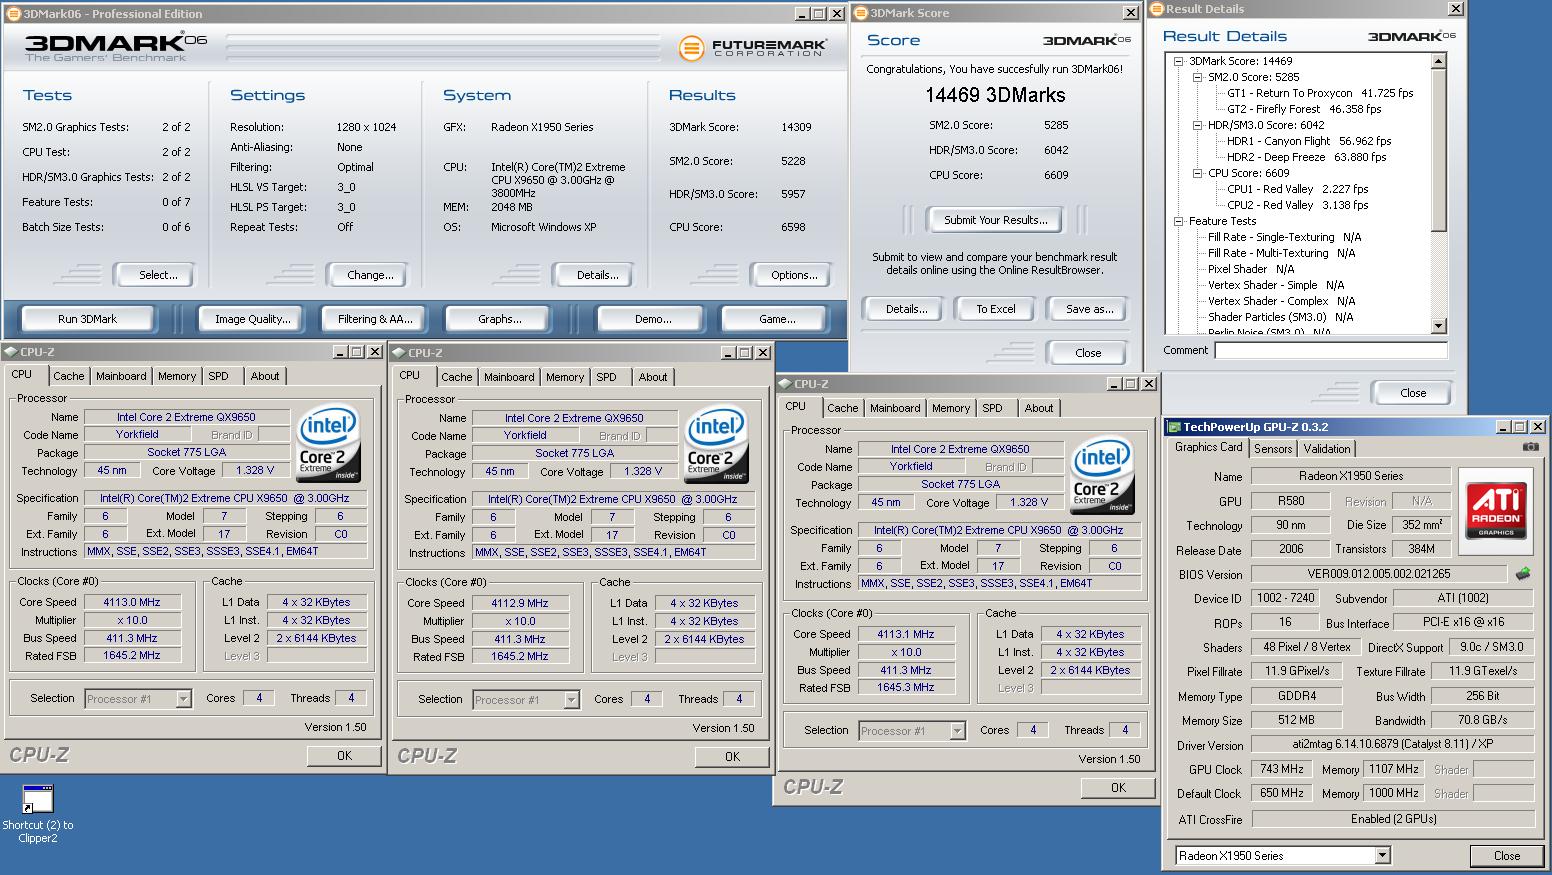Open Memory tab in CPU-Z showing 4112.9 MHz
The width and height of the screenshot is (1552, 875).
pyautogui.click(x=565, y=377)
